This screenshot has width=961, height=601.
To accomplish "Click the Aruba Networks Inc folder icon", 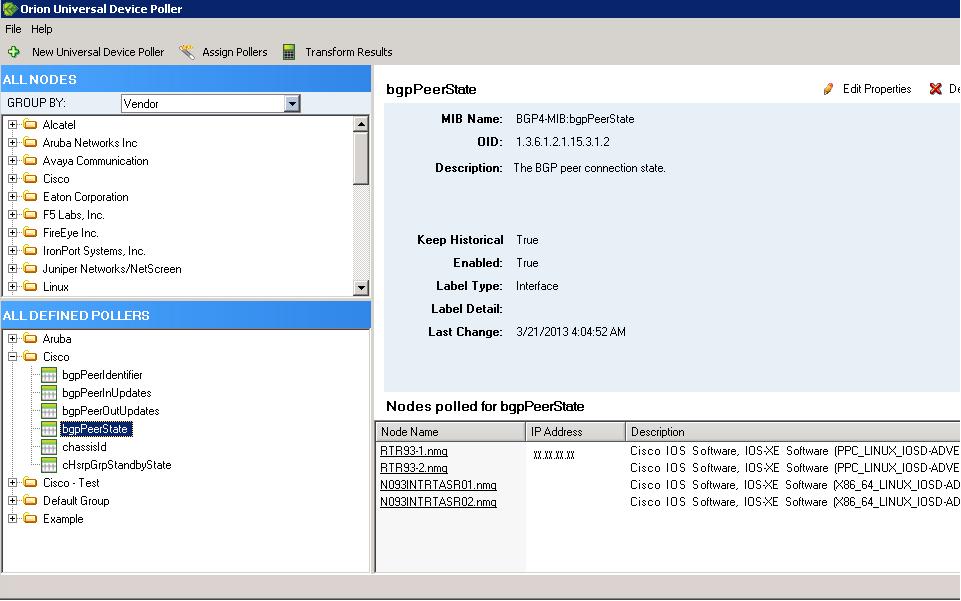I will (30, 143).
